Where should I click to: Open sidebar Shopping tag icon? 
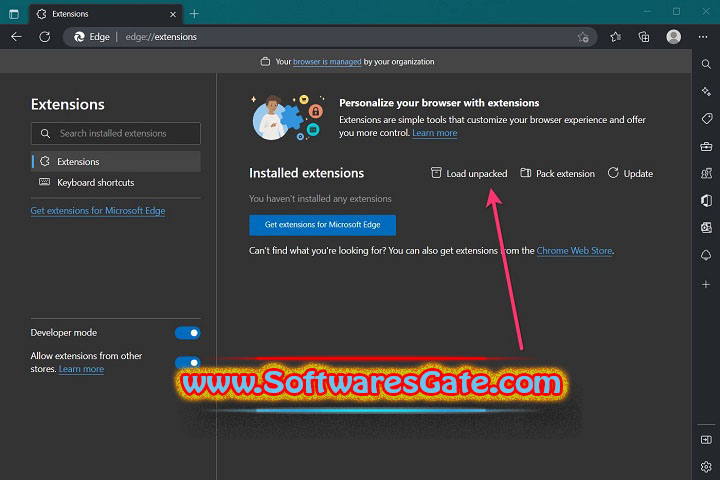706,119
